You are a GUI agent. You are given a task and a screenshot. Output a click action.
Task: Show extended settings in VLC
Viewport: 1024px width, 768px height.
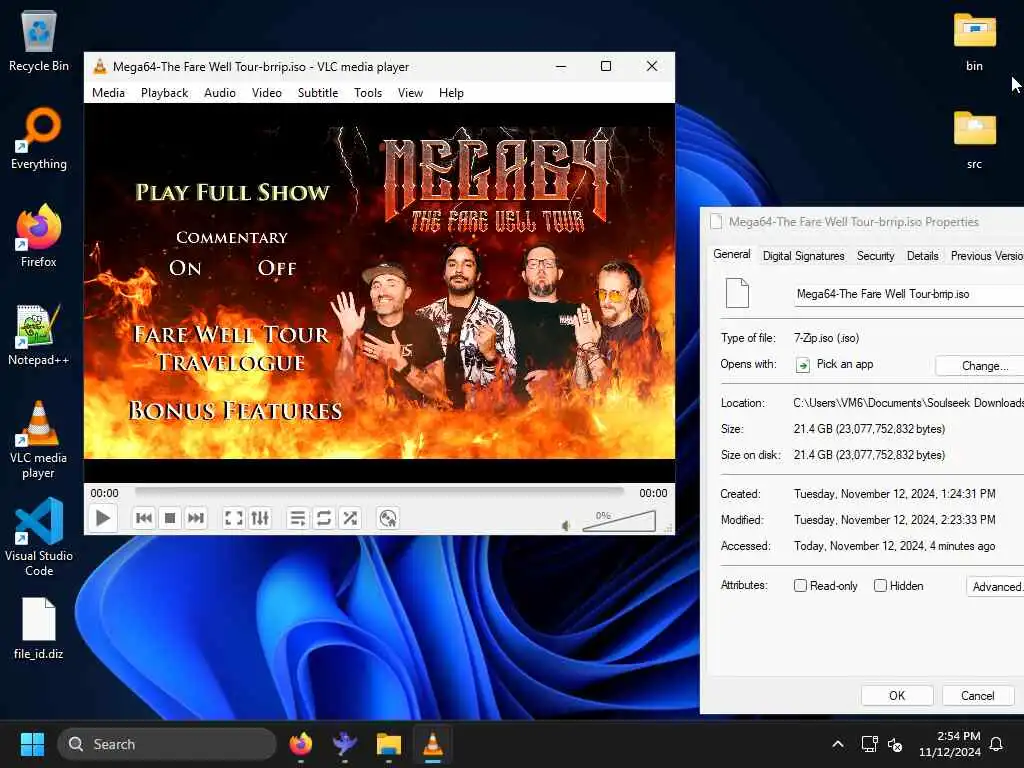pos(260,519)
